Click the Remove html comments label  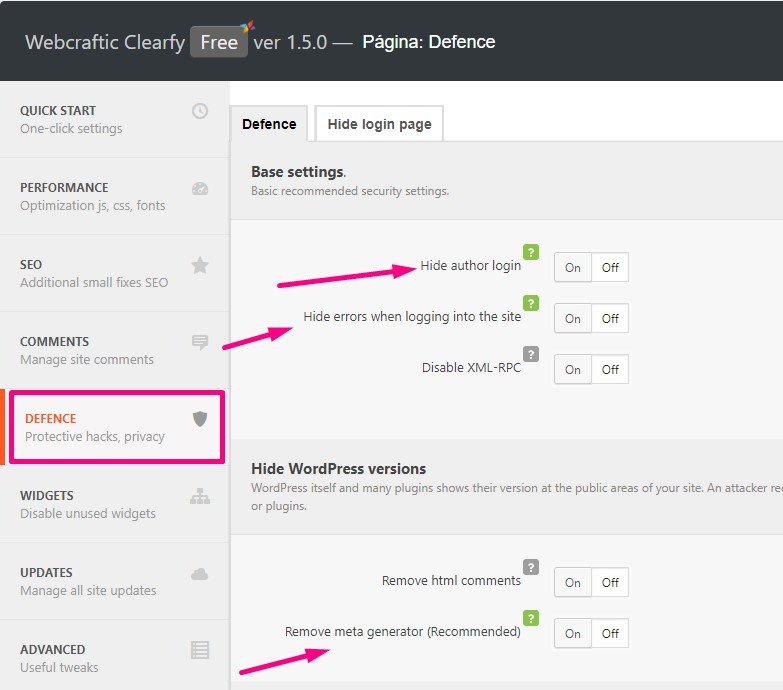(x=451, y=581)
